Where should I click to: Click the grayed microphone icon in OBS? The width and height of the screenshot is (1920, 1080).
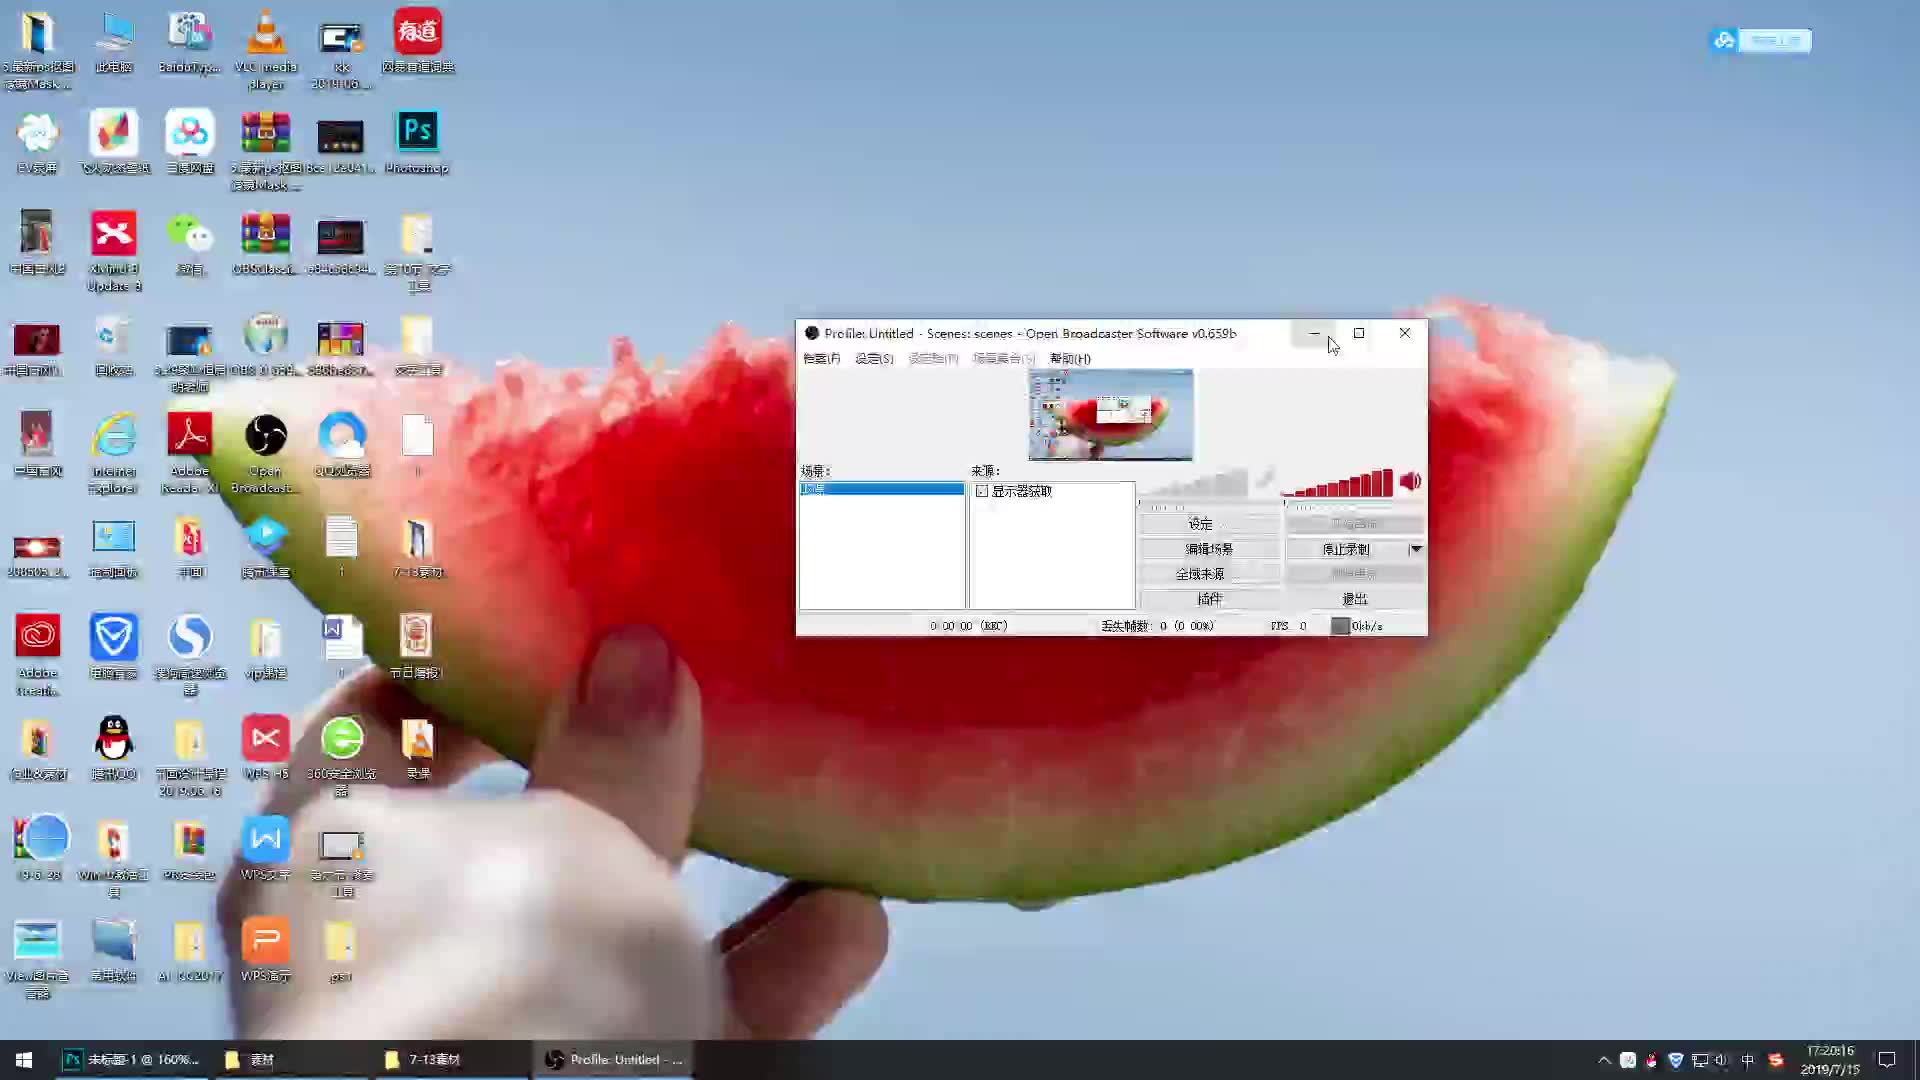coord(1265,480)
